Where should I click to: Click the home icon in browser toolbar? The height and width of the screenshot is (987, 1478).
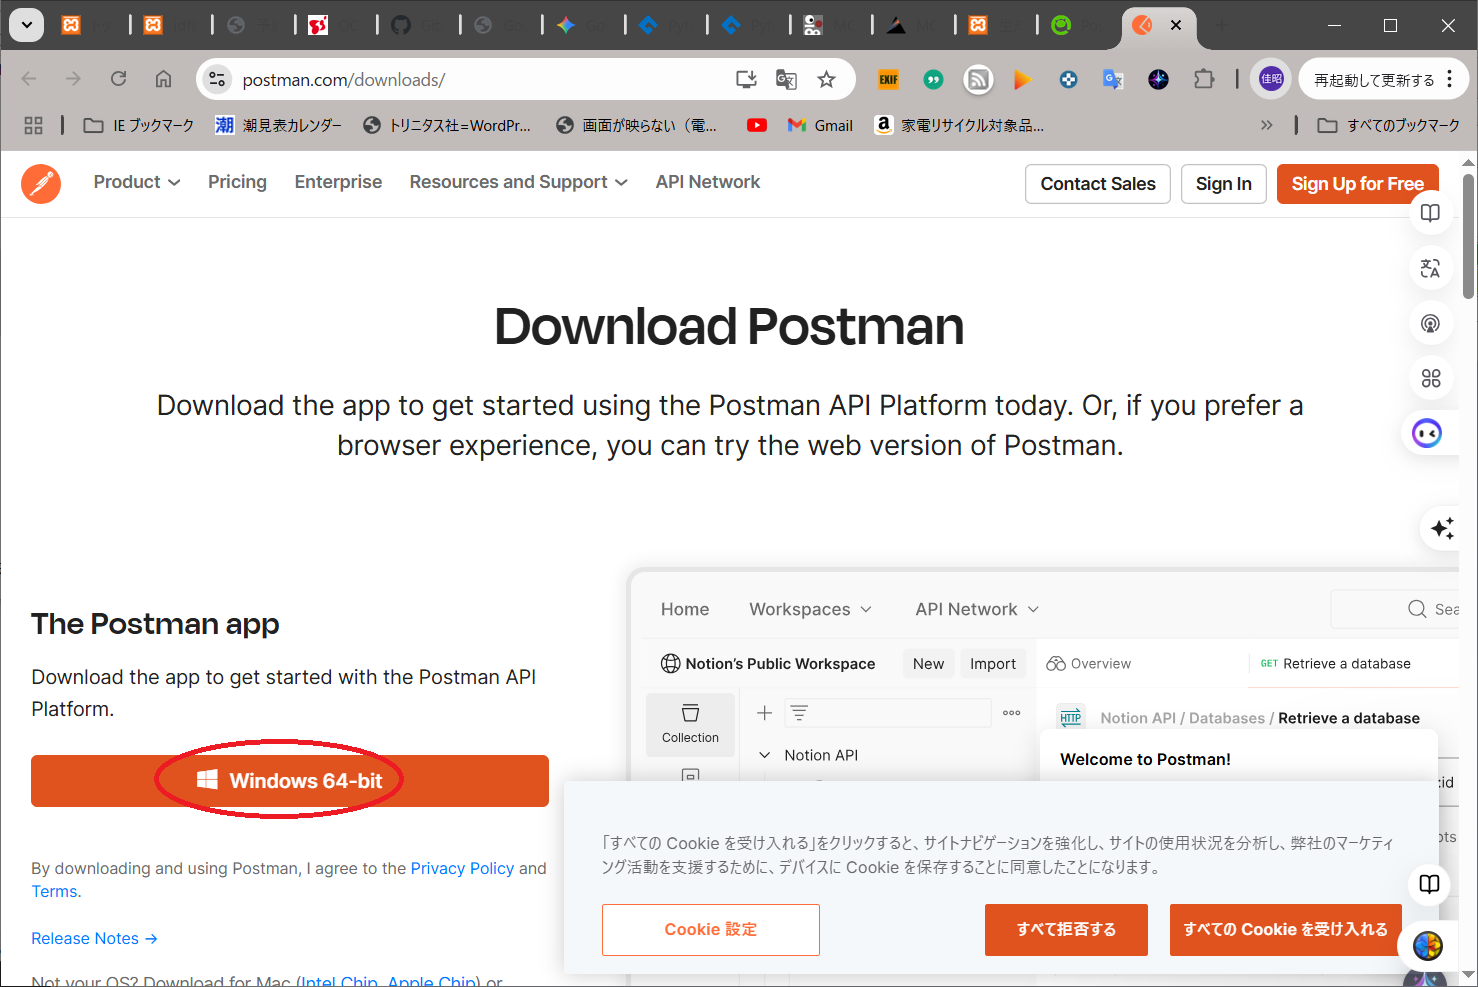tap(163, 79)
